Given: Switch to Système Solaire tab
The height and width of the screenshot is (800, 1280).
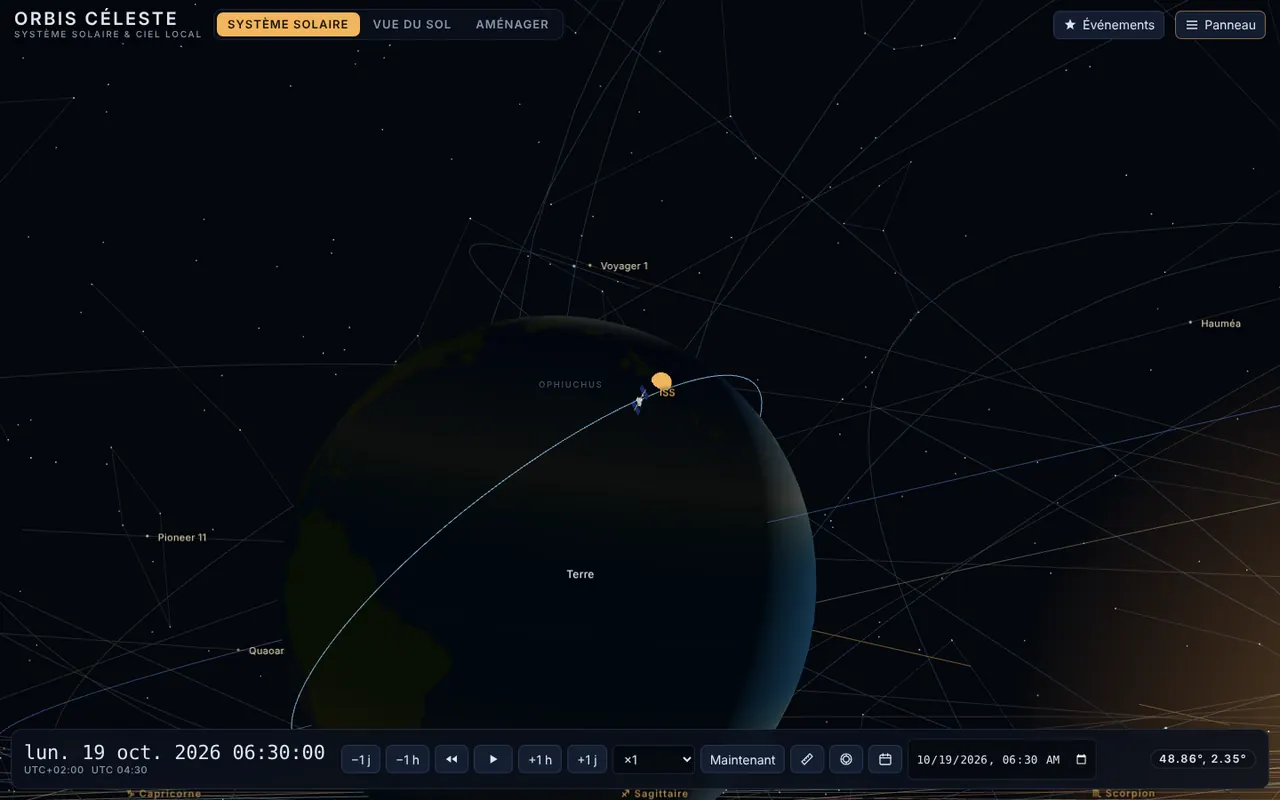Looking at the screenshot, I should click(x=288, y=24).
